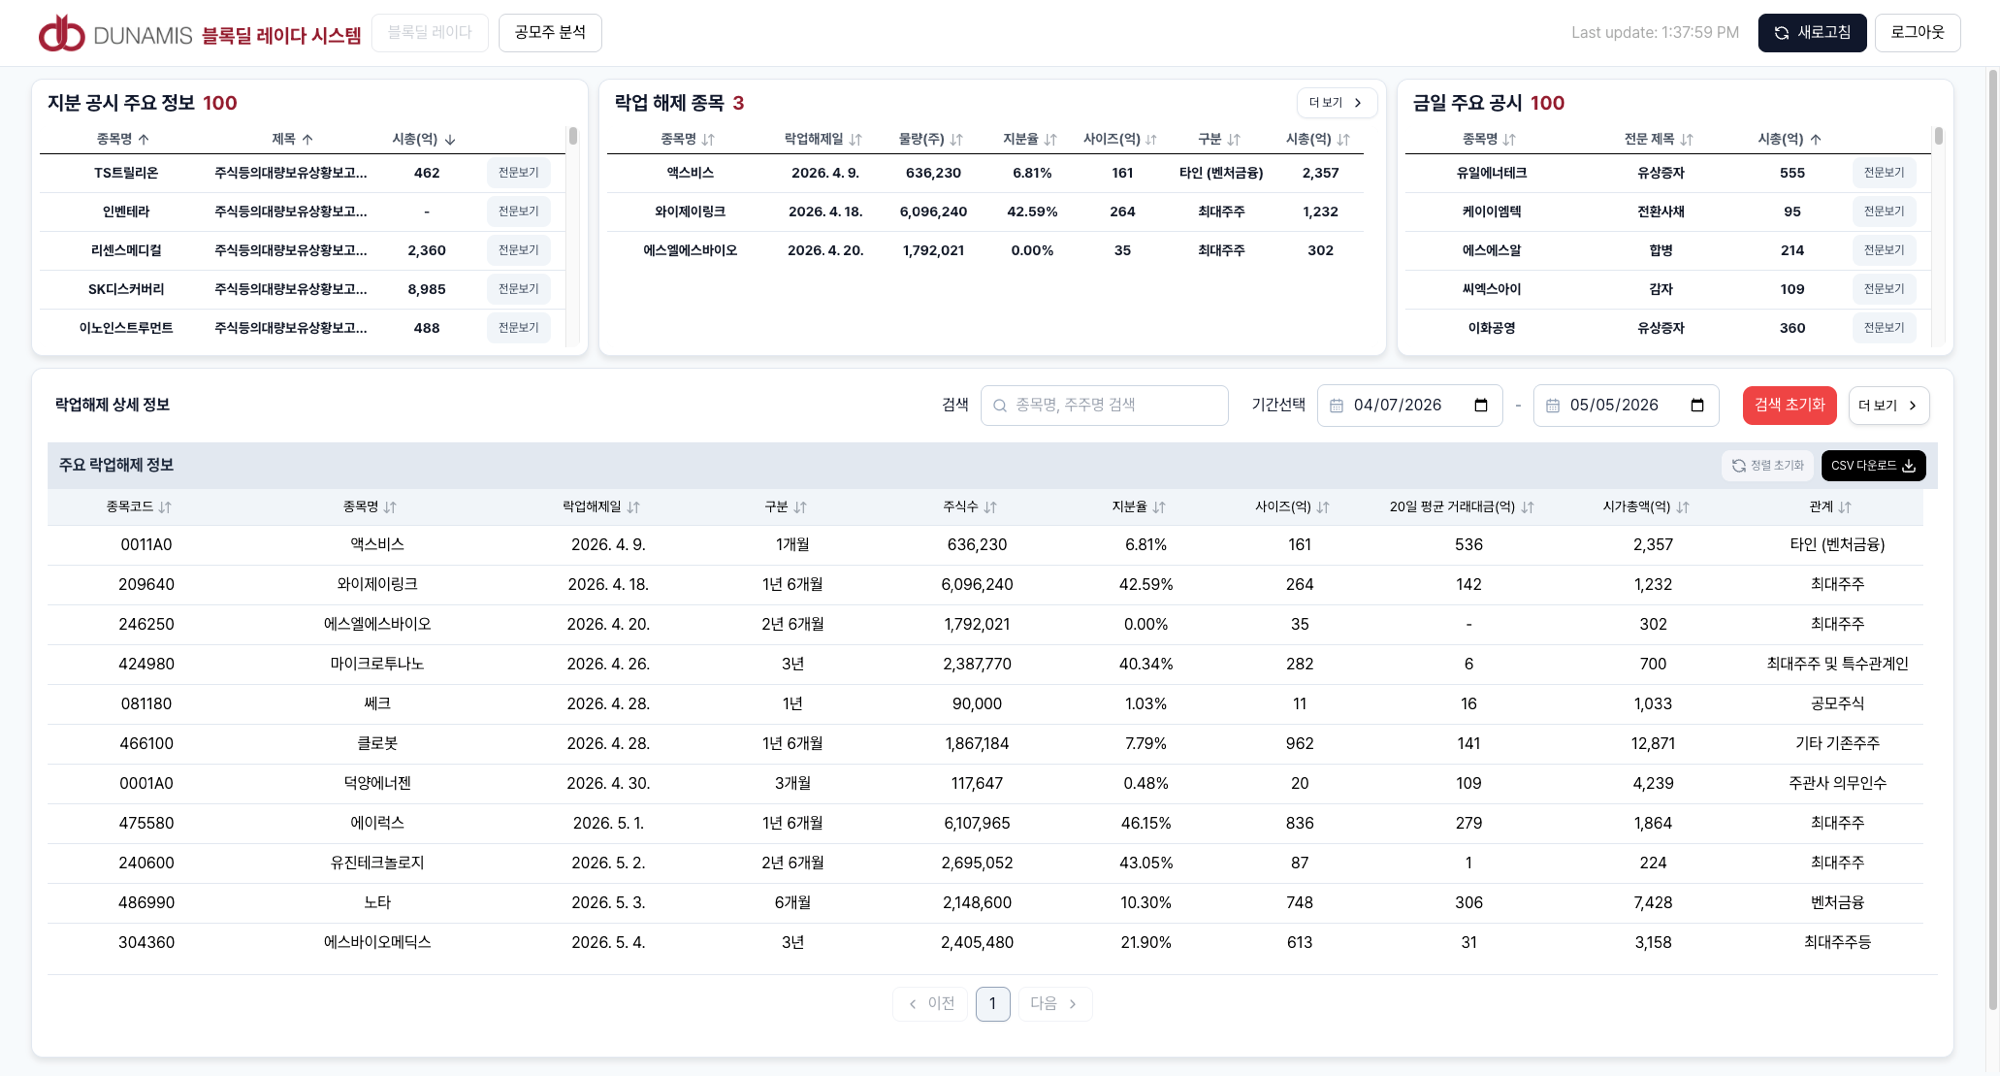
Task: Open 전문보기 for 케이이엠텍
Action: (x=1884, y=212)
